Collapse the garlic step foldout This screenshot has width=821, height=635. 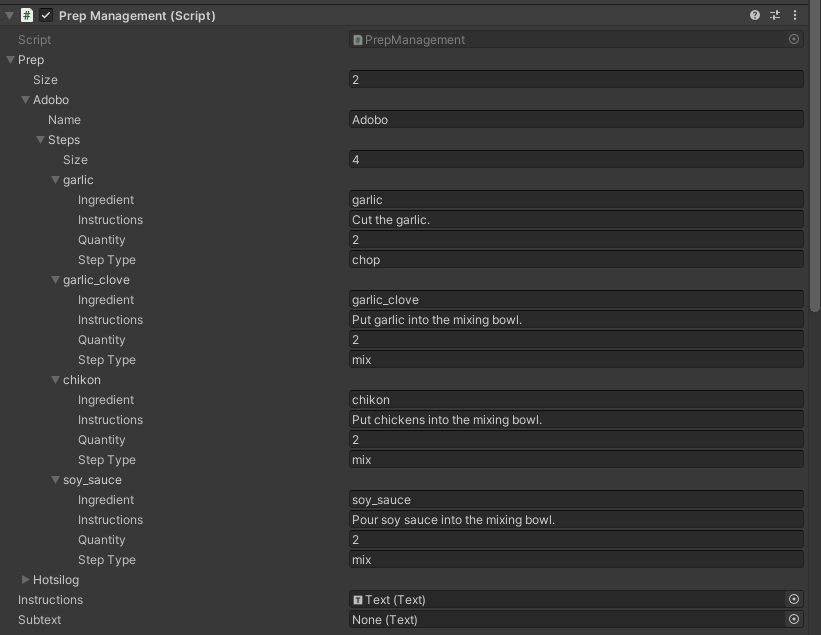click(55, 180)
